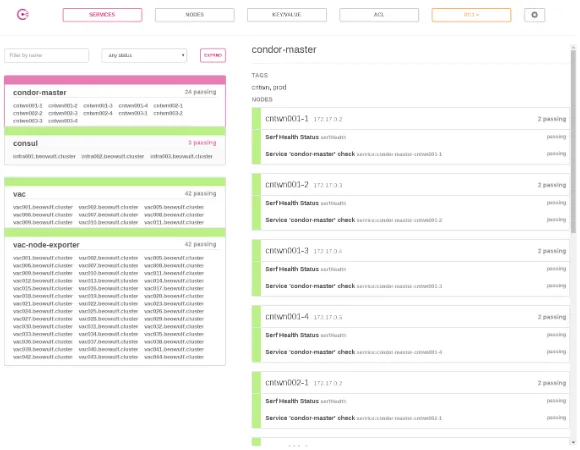The width and height of the screenshot is (580, 450).
Task: Click Service 'condor-master' check under cntwn001-3
Action: (310, 286)
